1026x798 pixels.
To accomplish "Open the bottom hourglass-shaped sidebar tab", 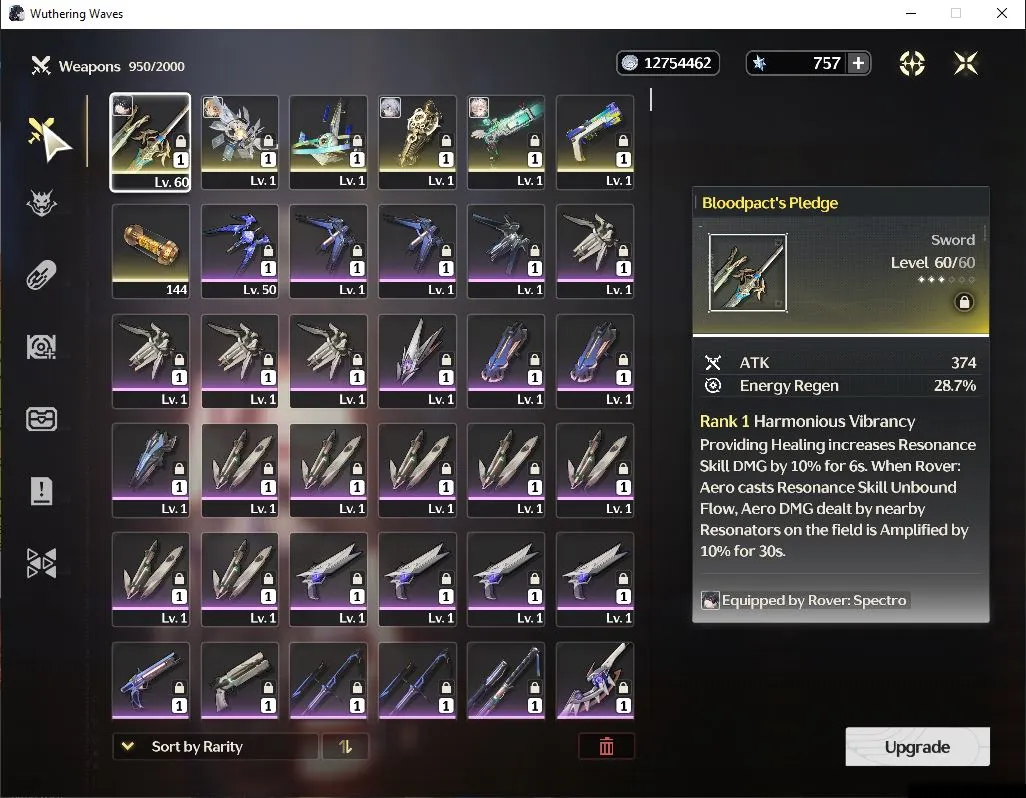I will coord(41,563).
